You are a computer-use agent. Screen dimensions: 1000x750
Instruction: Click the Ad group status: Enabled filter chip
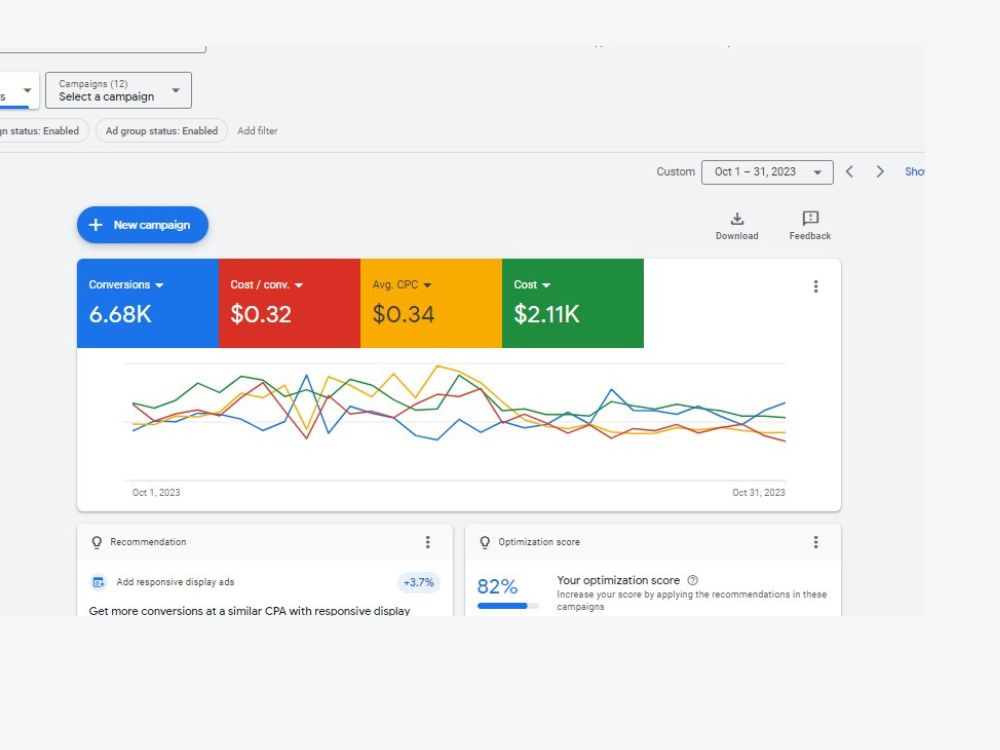pos(161,131)
